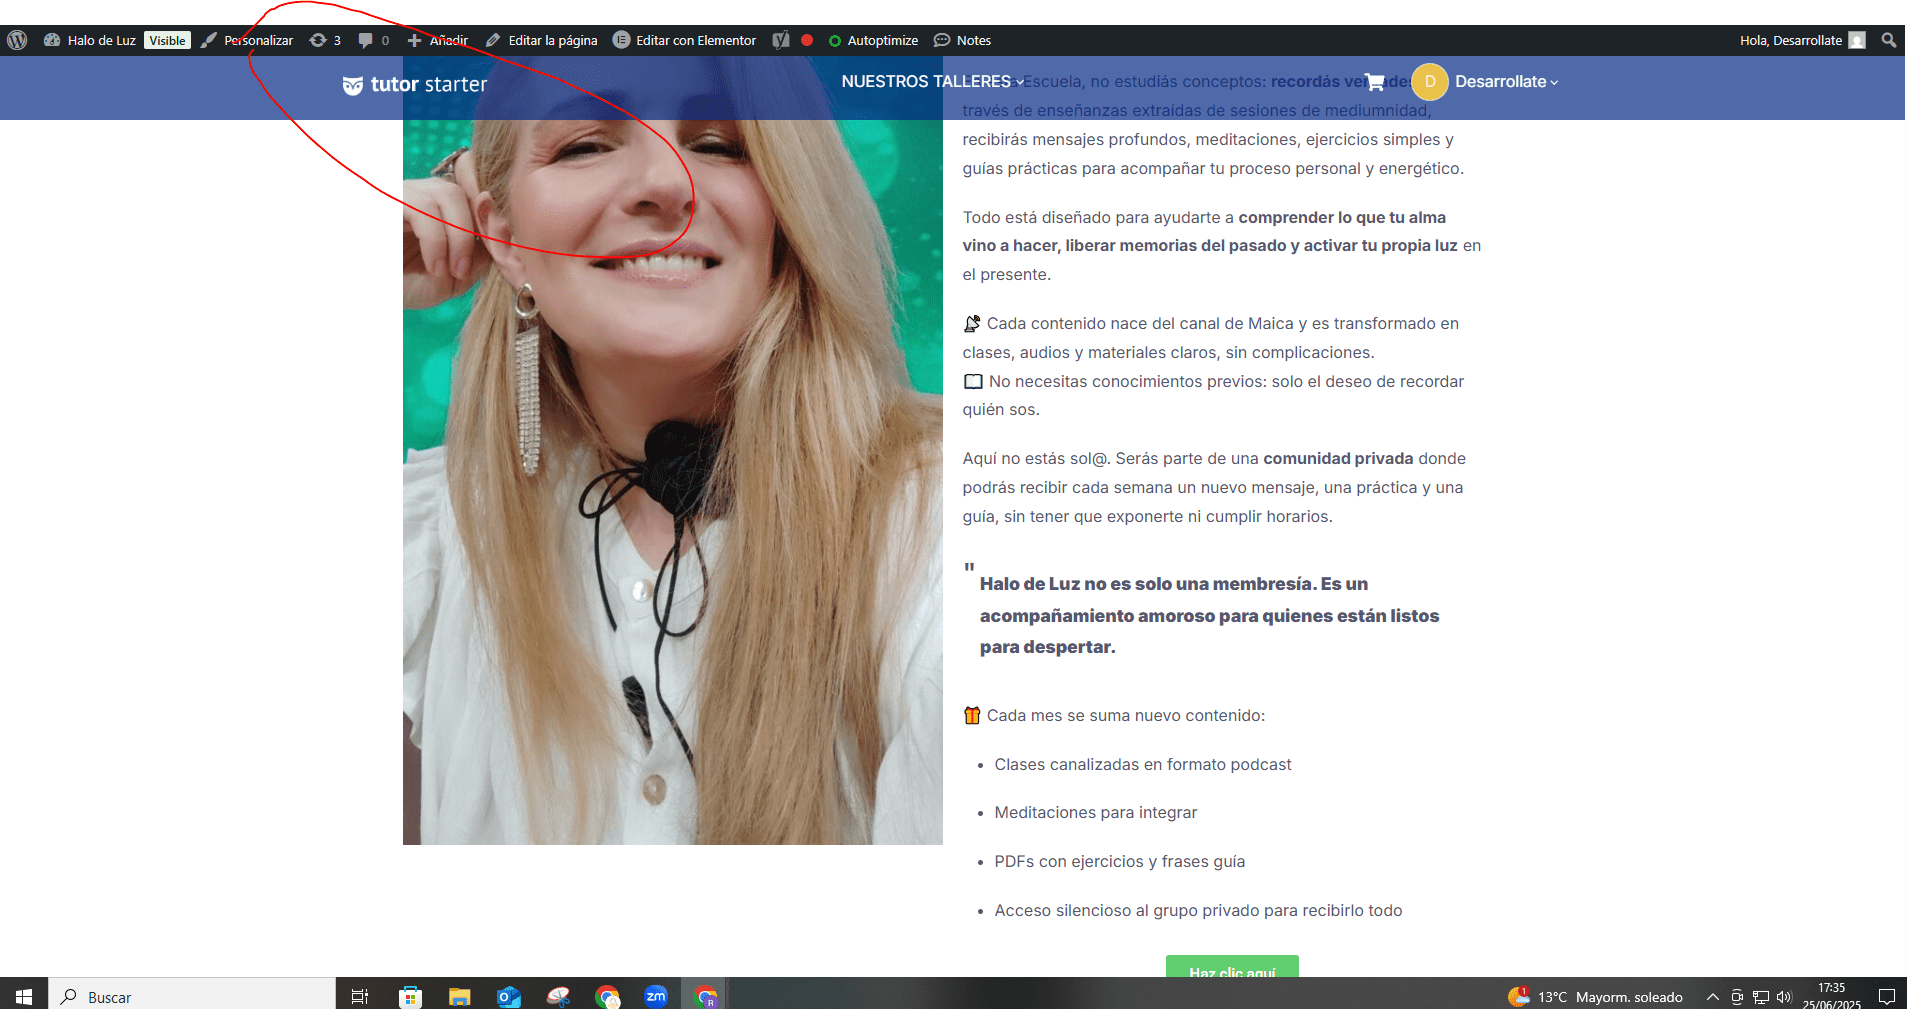Viewport: 1907px width, 1009px height.
Task: Click the Haz clic aquí green button
Action: (x=1232, y=966)
